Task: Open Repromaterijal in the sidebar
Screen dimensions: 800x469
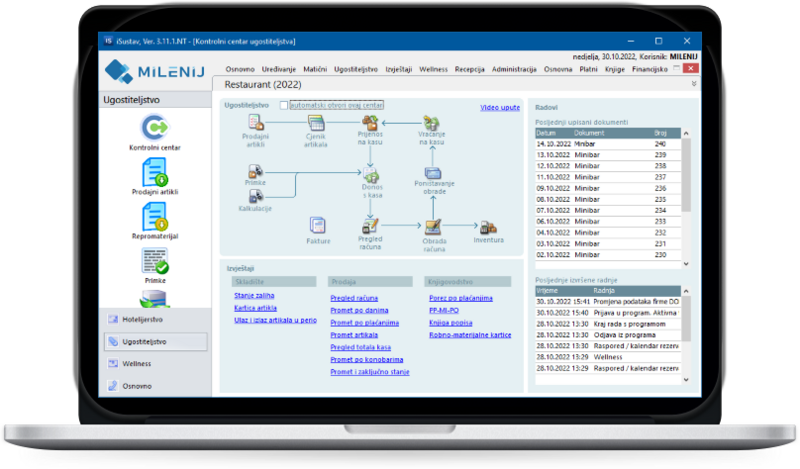Action: point(154,217)
